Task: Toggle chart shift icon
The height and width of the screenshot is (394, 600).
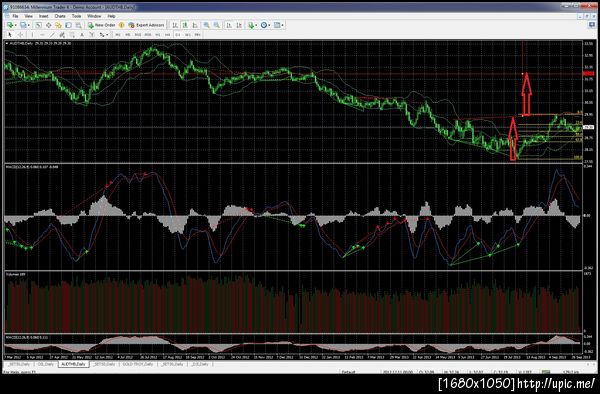Action: (x=239, y=25)
